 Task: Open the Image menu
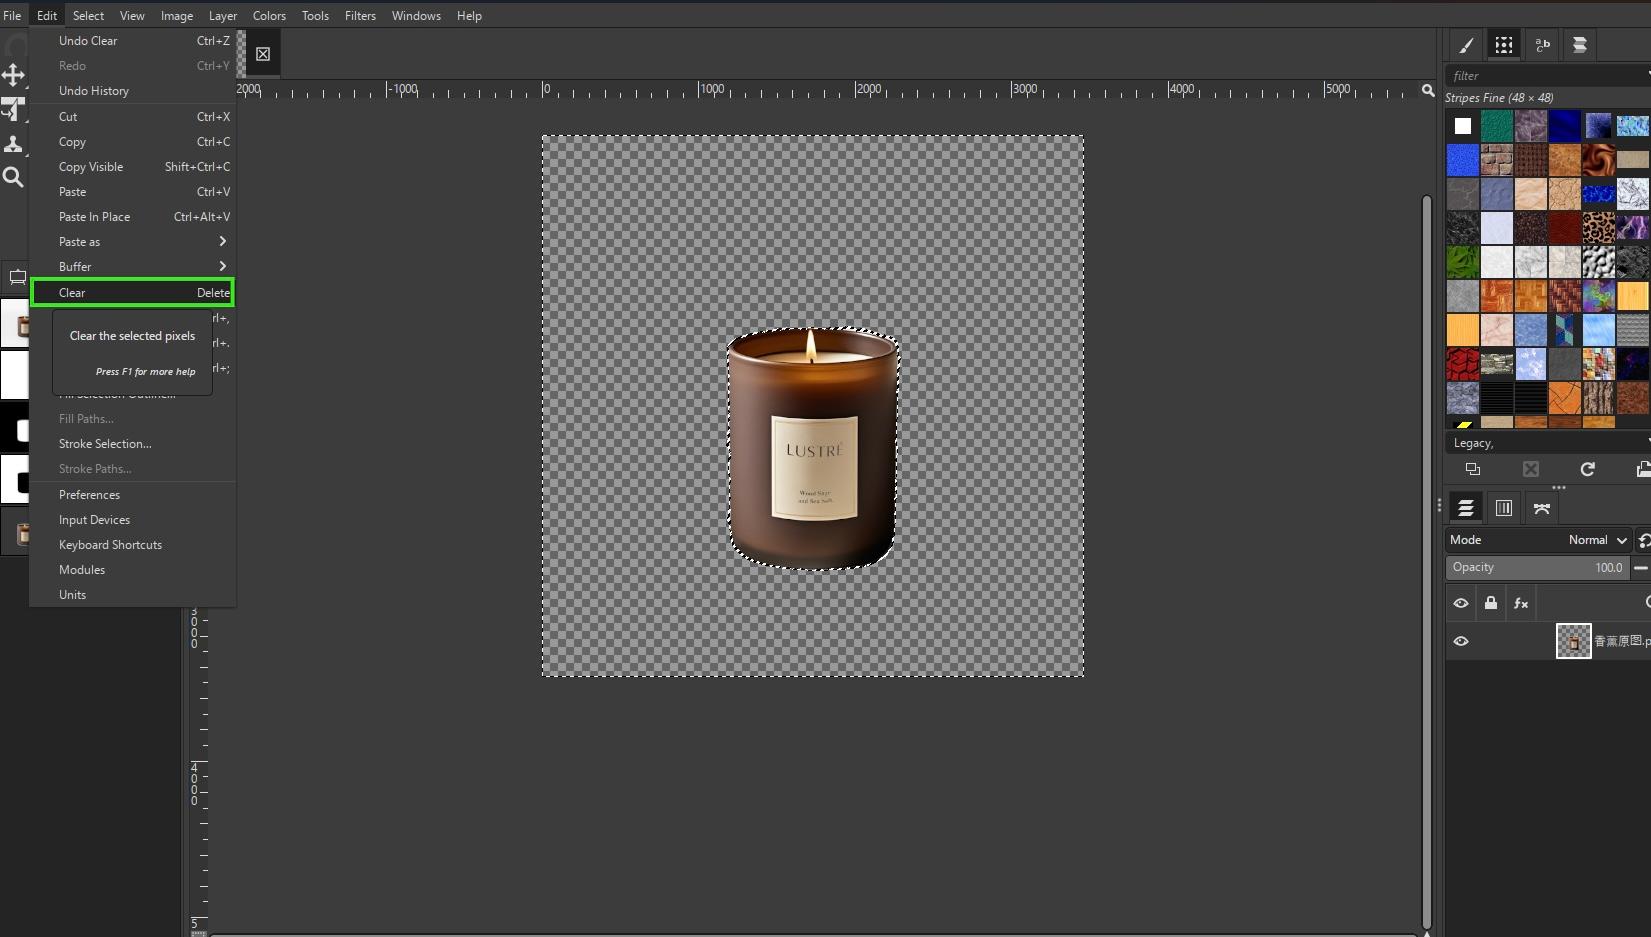coord(177,15)
